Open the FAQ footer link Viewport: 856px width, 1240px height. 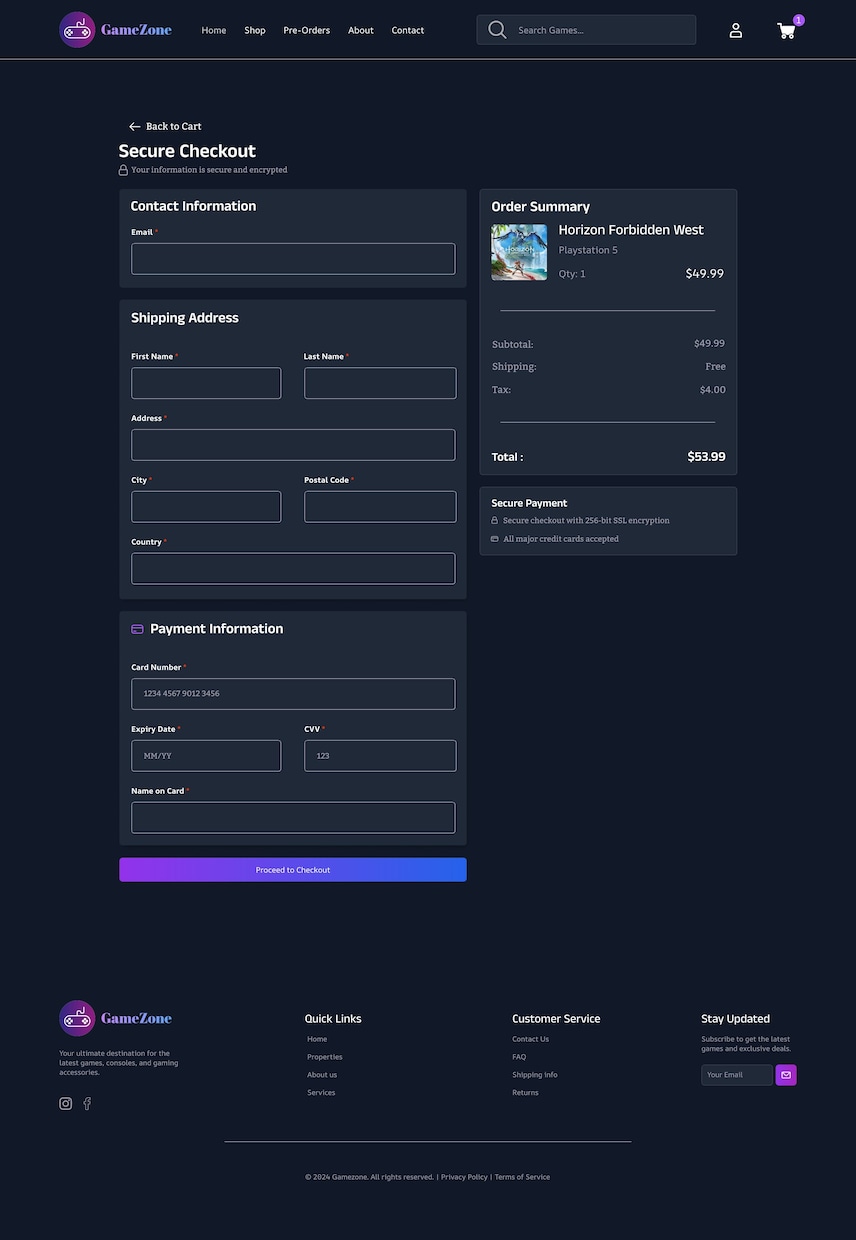click(x=519, y=1057)
